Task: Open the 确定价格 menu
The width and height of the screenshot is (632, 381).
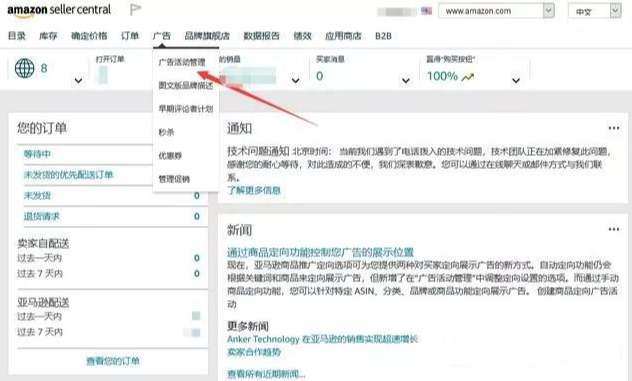Action: click(89, 36)
